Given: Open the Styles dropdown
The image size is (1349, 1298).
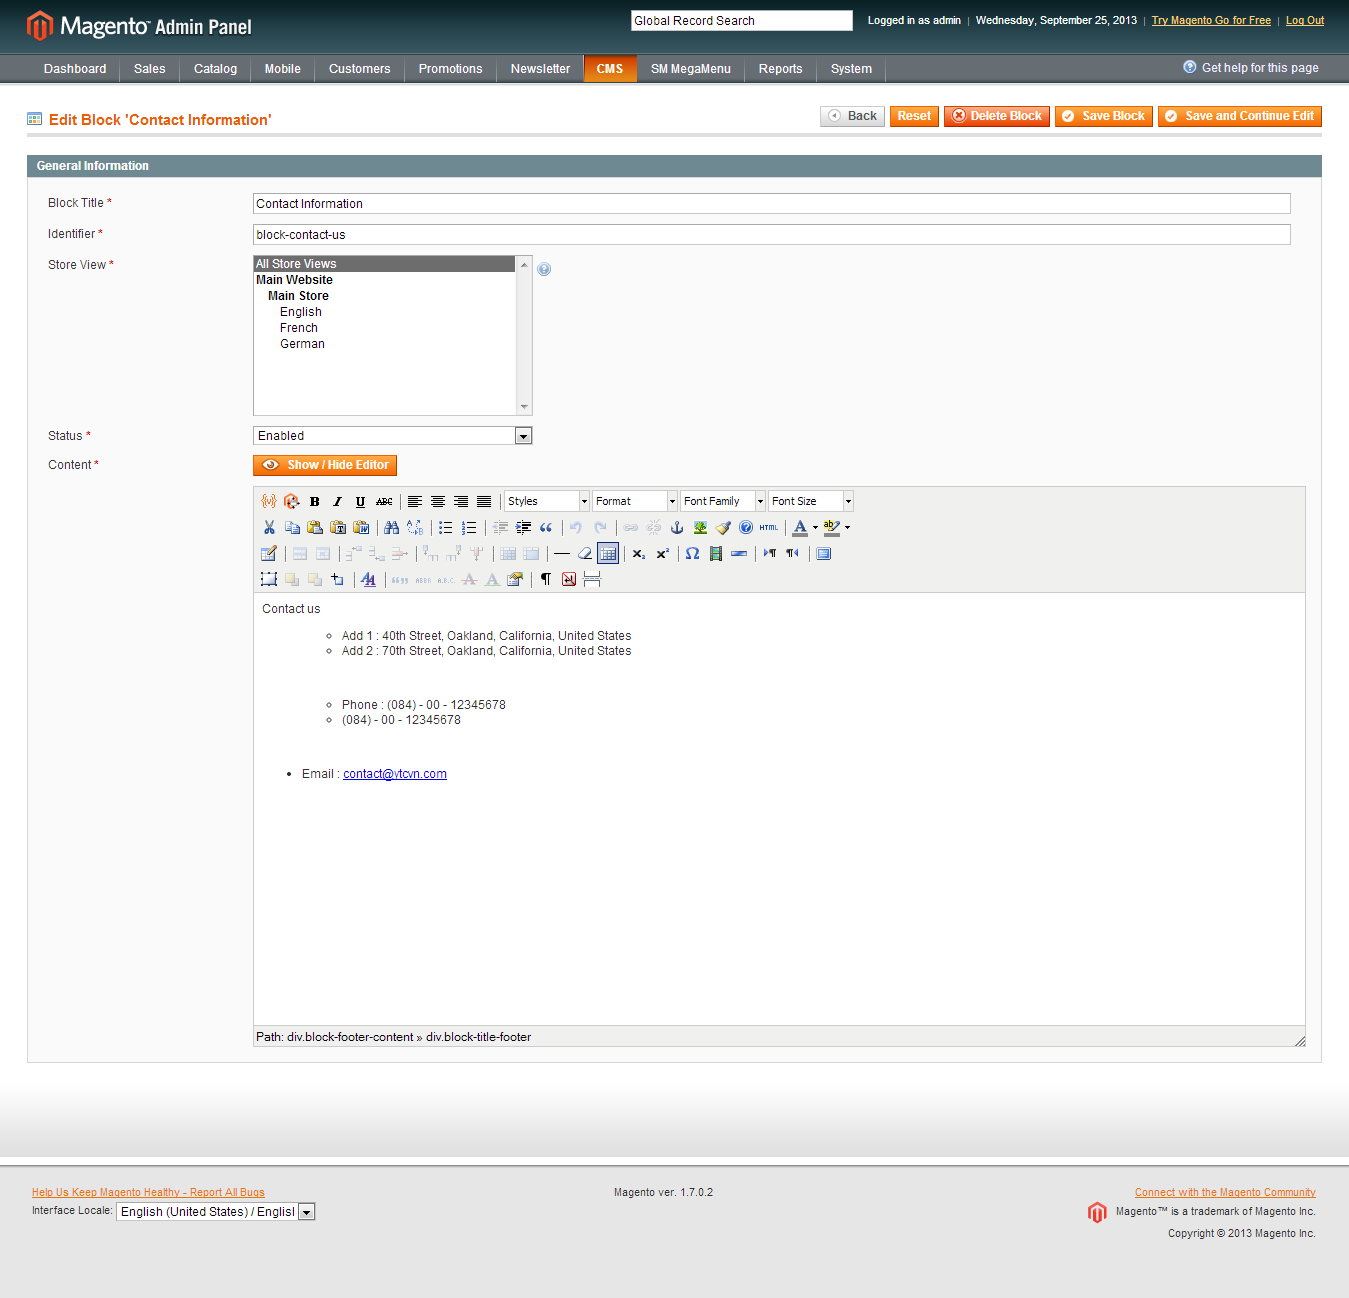Looking at the screenshot, I should (x=547, y=501).
